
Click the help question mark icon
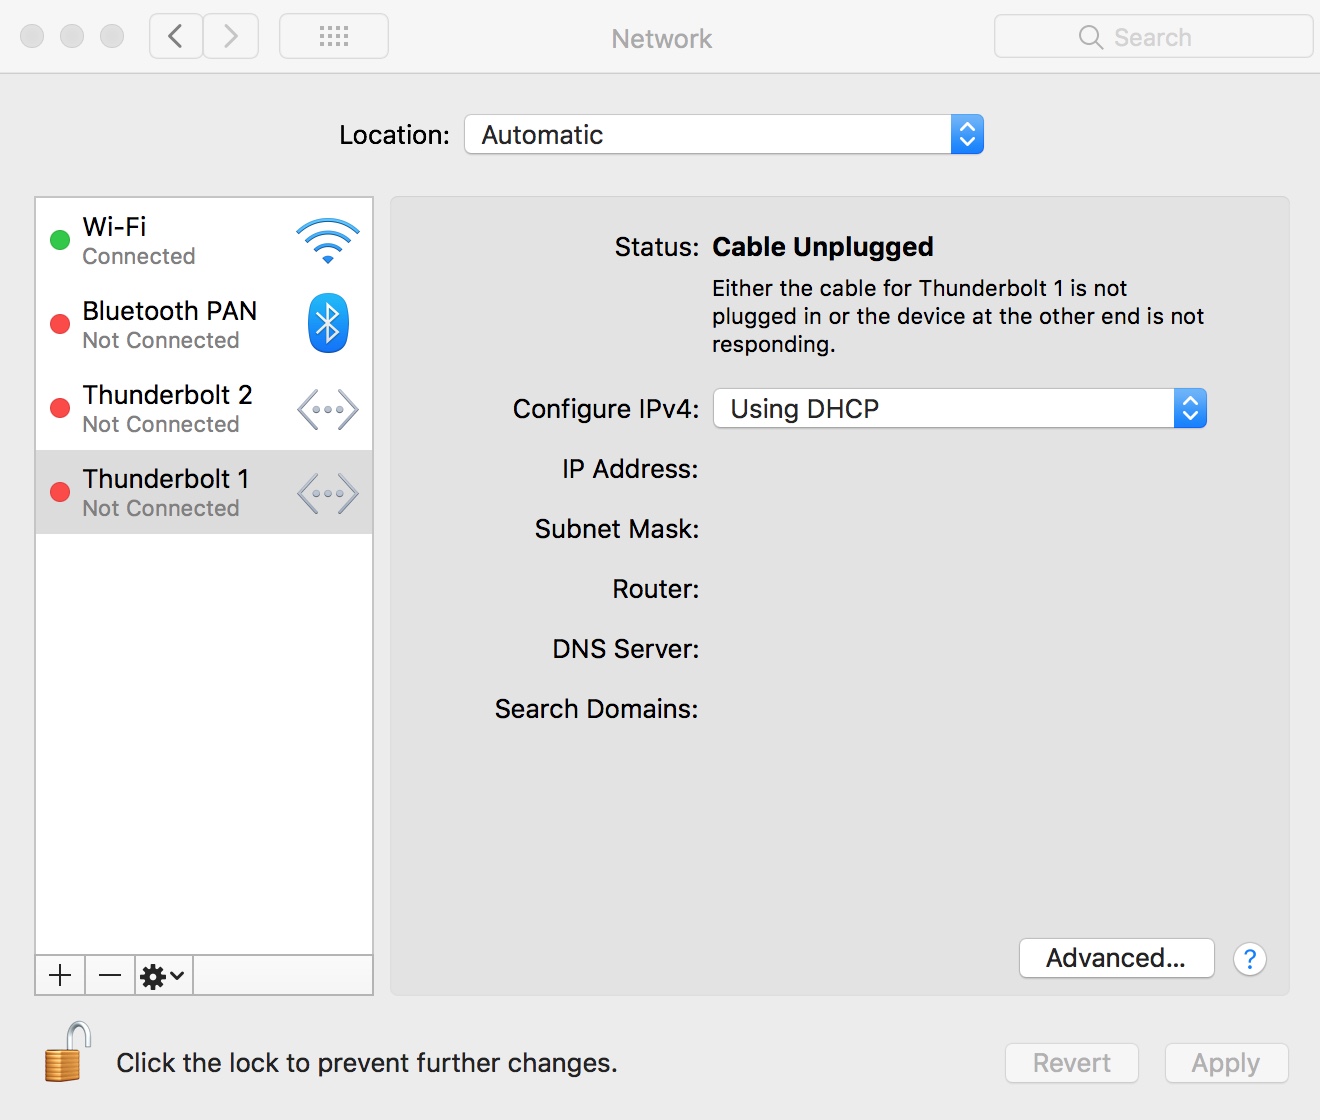(x=1249, y=959)
